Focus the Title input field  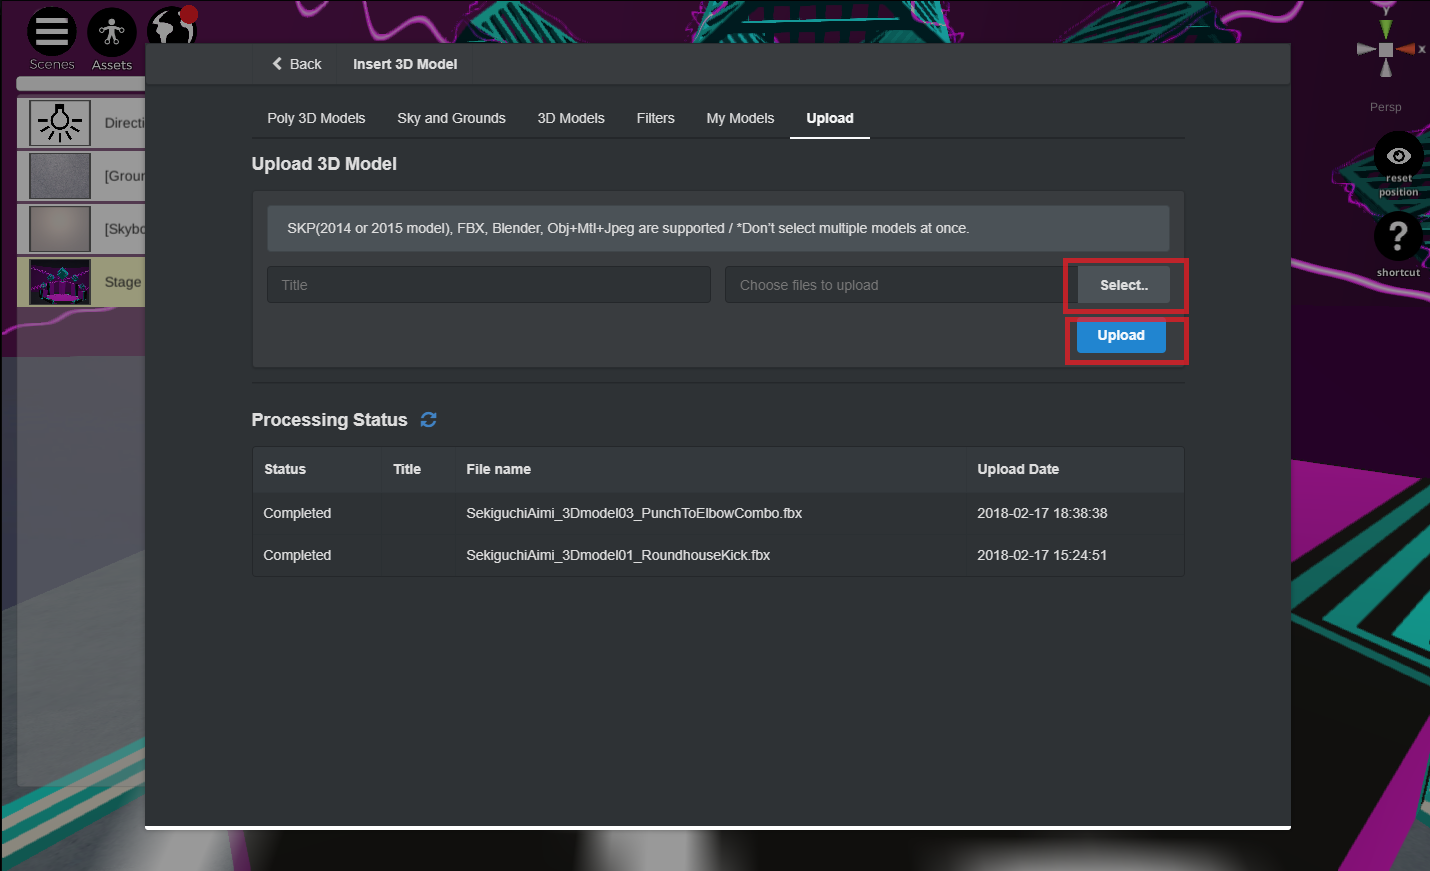tap(489, 285)
